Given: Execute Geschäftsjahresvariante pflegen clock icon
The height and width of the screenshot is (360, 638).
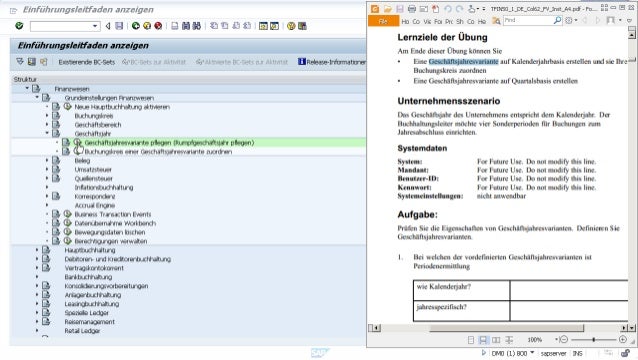Looking at the screenshot, I should pos(77,142).
